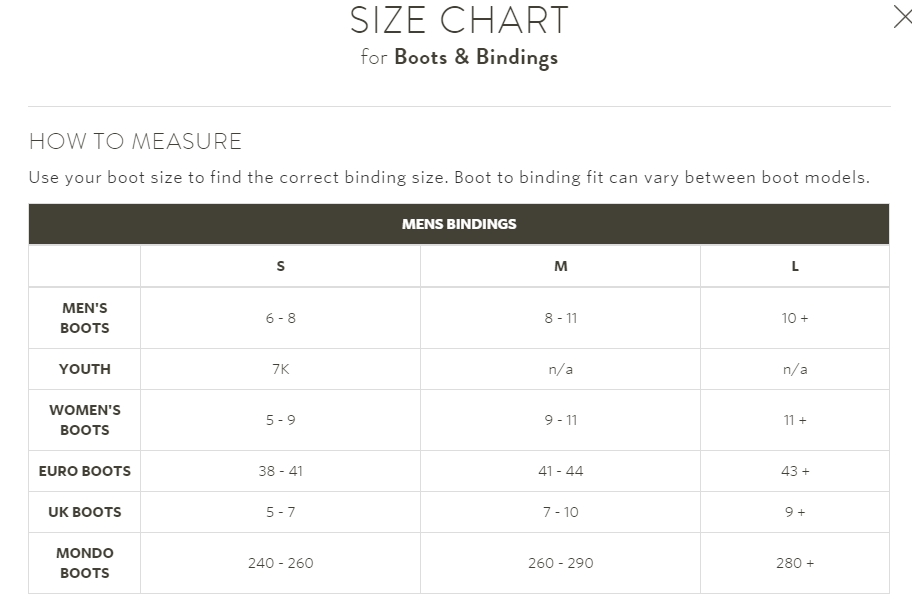Viewport: 912px width, 608px height.
Task: Click the 280 + mondo cell
Action: click(x=795, y=563)
